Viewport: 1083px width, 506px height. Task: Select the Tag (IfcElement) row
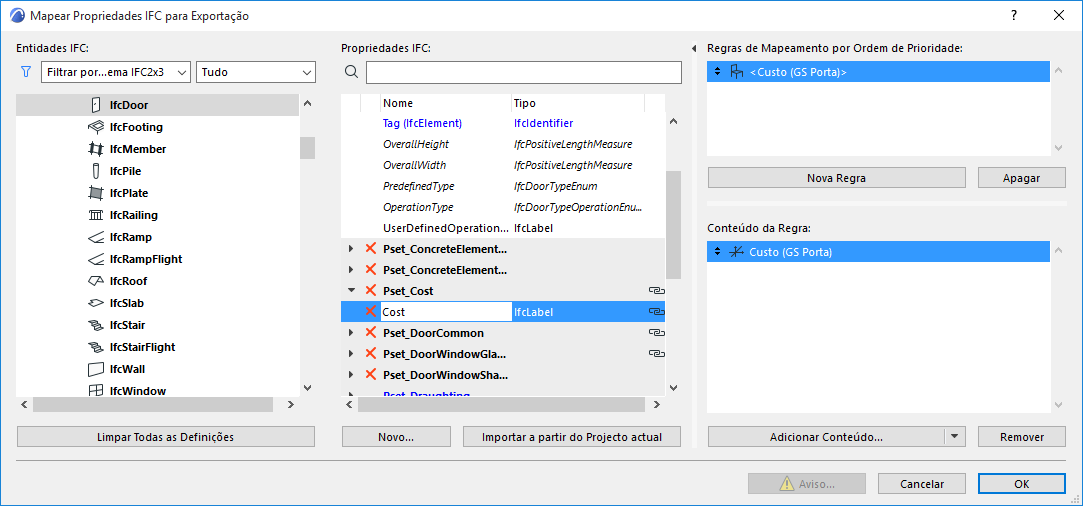tap(503, 123)
